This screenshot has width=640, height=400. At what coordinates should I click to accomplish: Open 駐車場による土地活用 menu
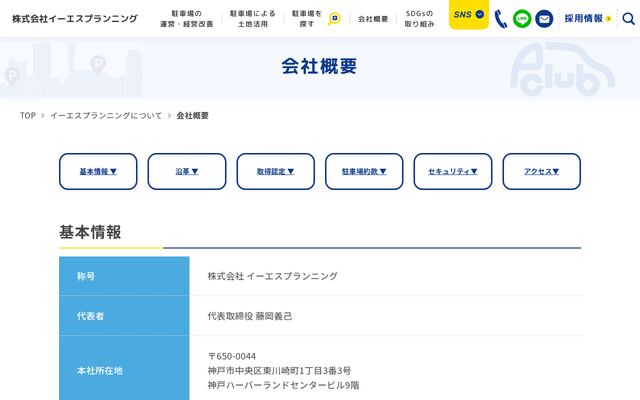(253, 19)
